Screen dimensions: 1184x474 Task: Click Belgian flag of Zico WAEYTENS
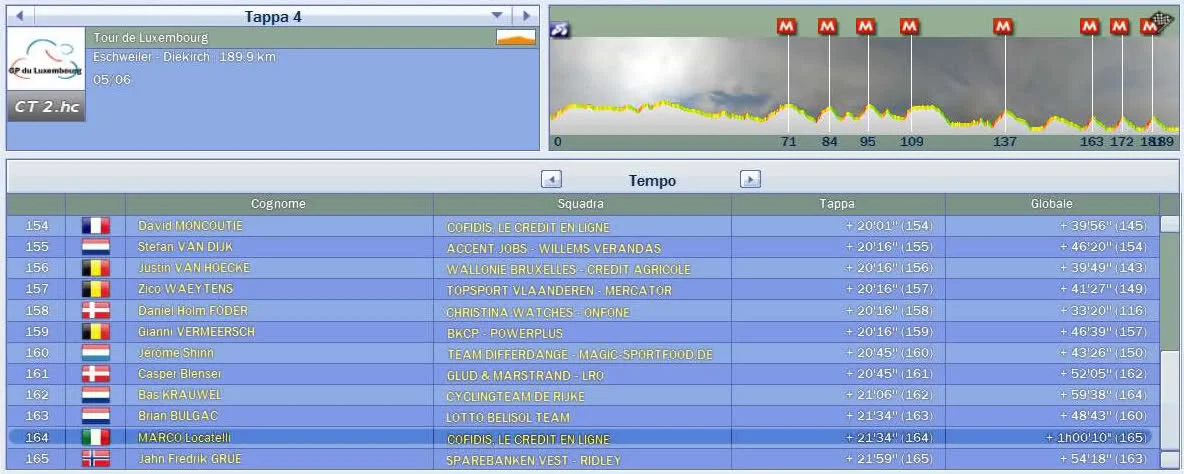point(96,289)
